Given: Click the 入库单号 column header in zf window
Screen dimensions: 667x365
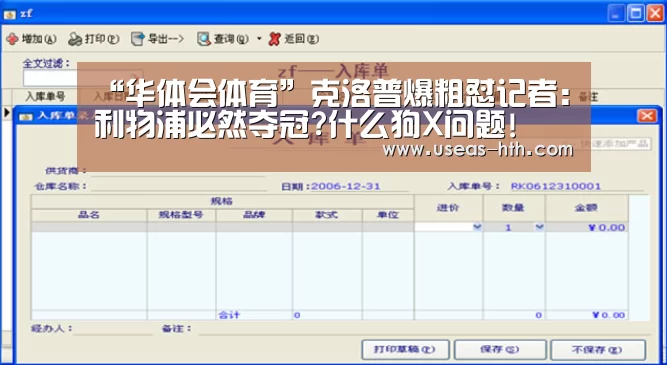Looking at the screenshot, I should coord(45,97).
